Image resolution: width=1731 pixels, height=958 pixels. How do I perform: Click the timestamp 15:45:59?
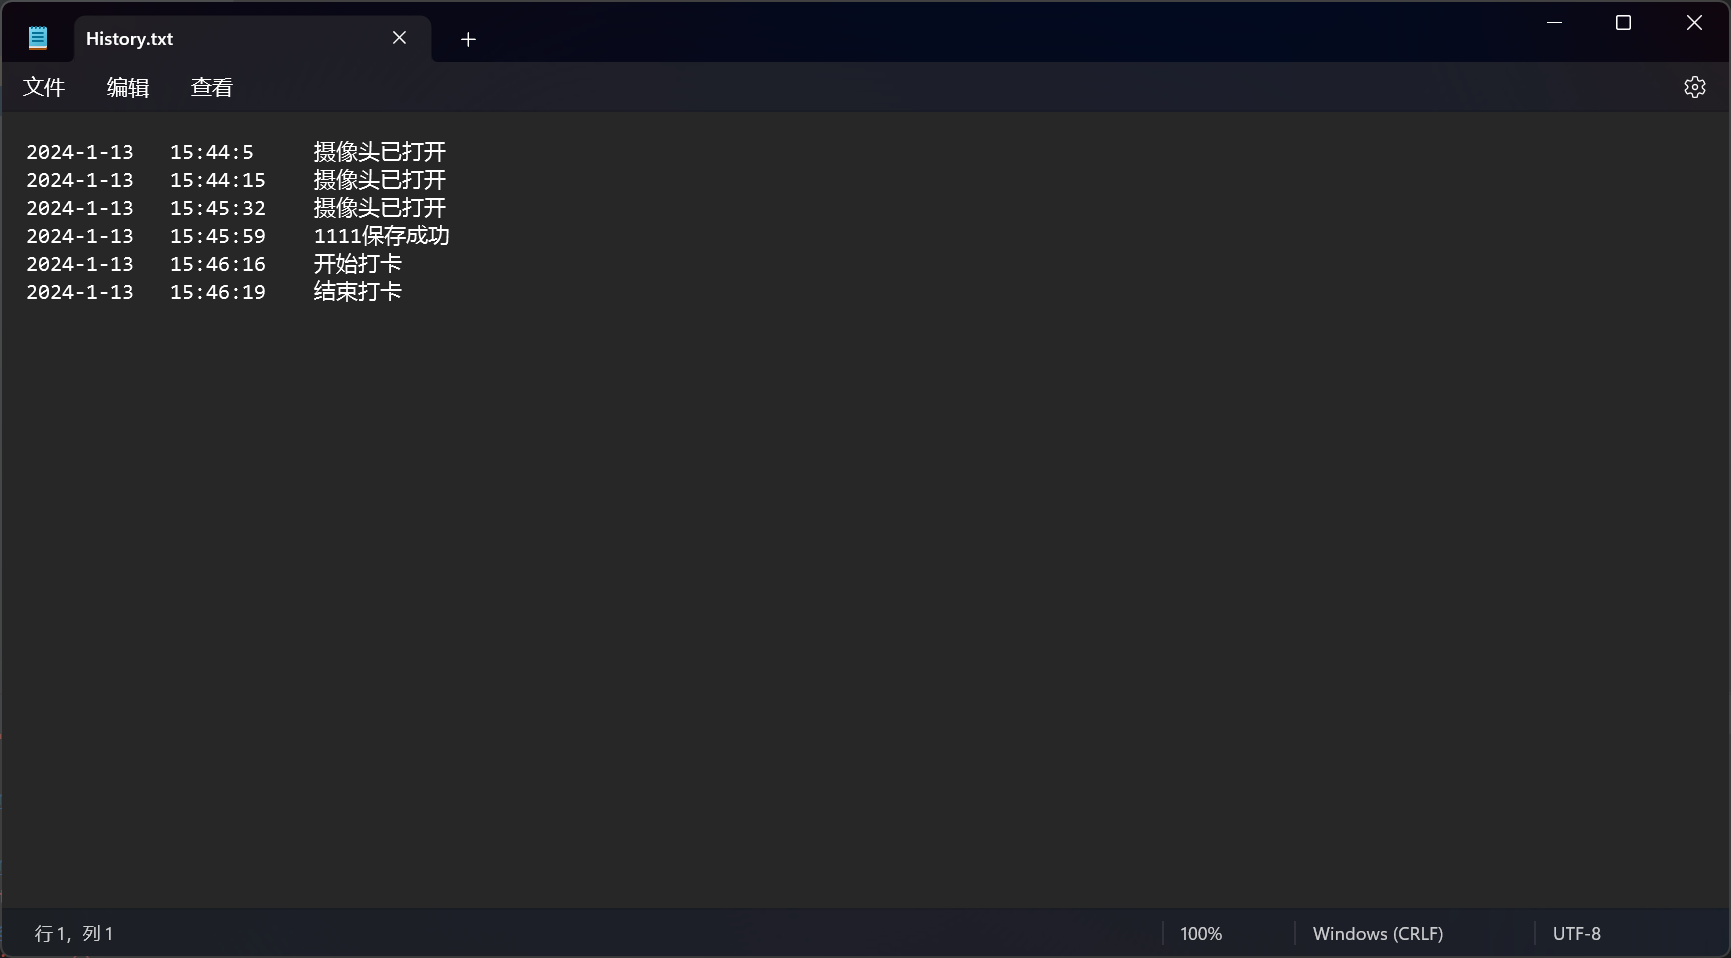218,236
